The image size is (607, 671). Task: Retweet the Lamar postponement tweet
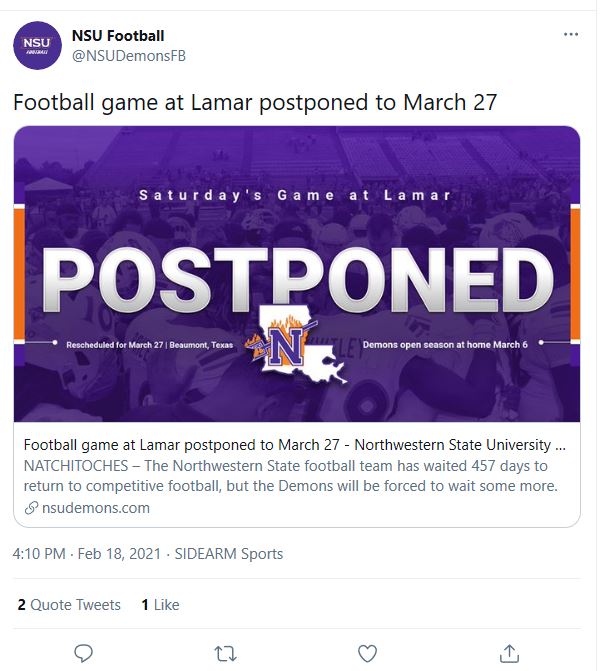[x=226, y=653]
